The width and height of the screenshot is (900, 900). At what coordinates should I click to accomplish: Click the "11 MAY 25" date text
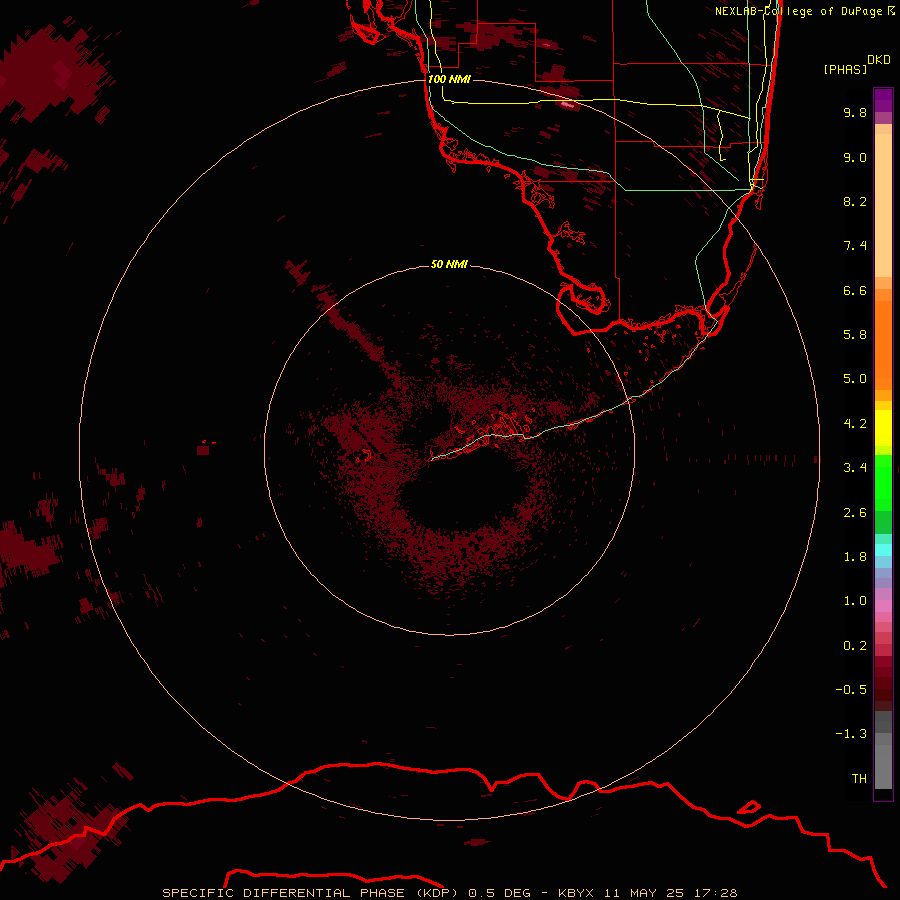click(x=643, y=893)
